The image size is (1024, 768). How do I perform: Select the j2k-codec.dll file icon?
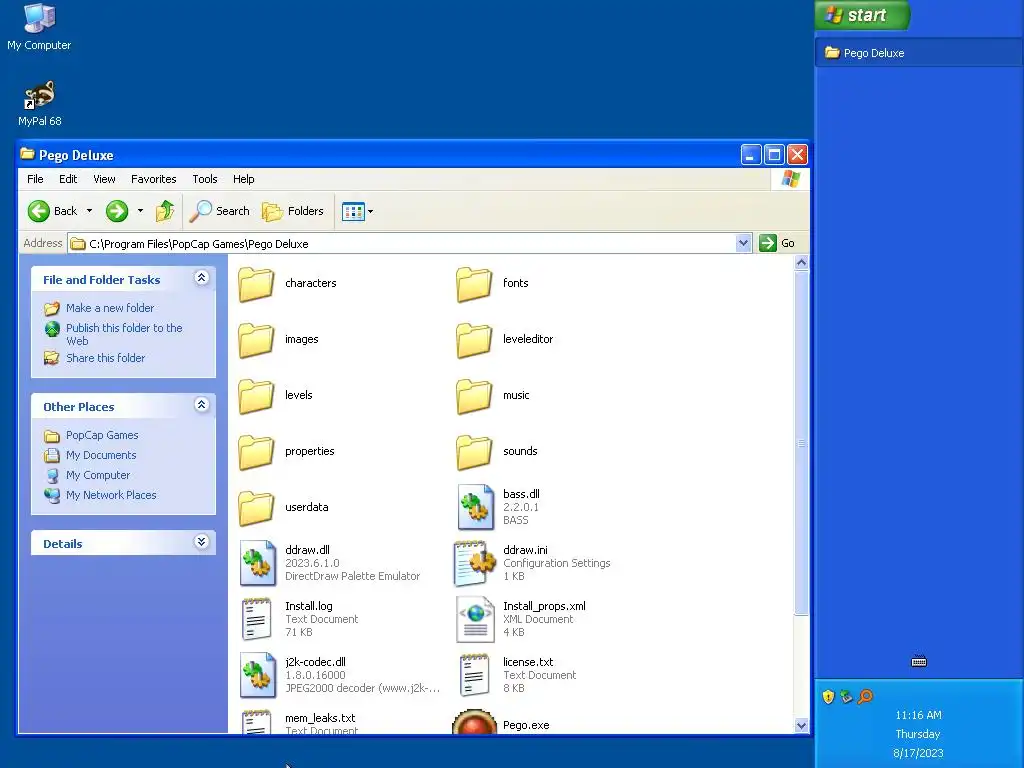(x=257, y=675)
